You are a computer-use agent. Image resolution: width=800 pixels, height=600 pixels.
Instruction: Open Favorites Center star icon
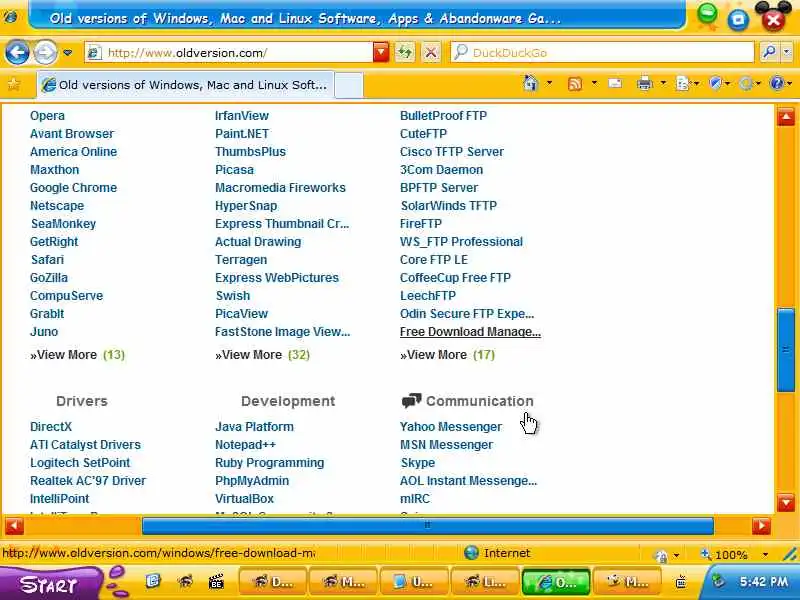(x=14, y=84)
